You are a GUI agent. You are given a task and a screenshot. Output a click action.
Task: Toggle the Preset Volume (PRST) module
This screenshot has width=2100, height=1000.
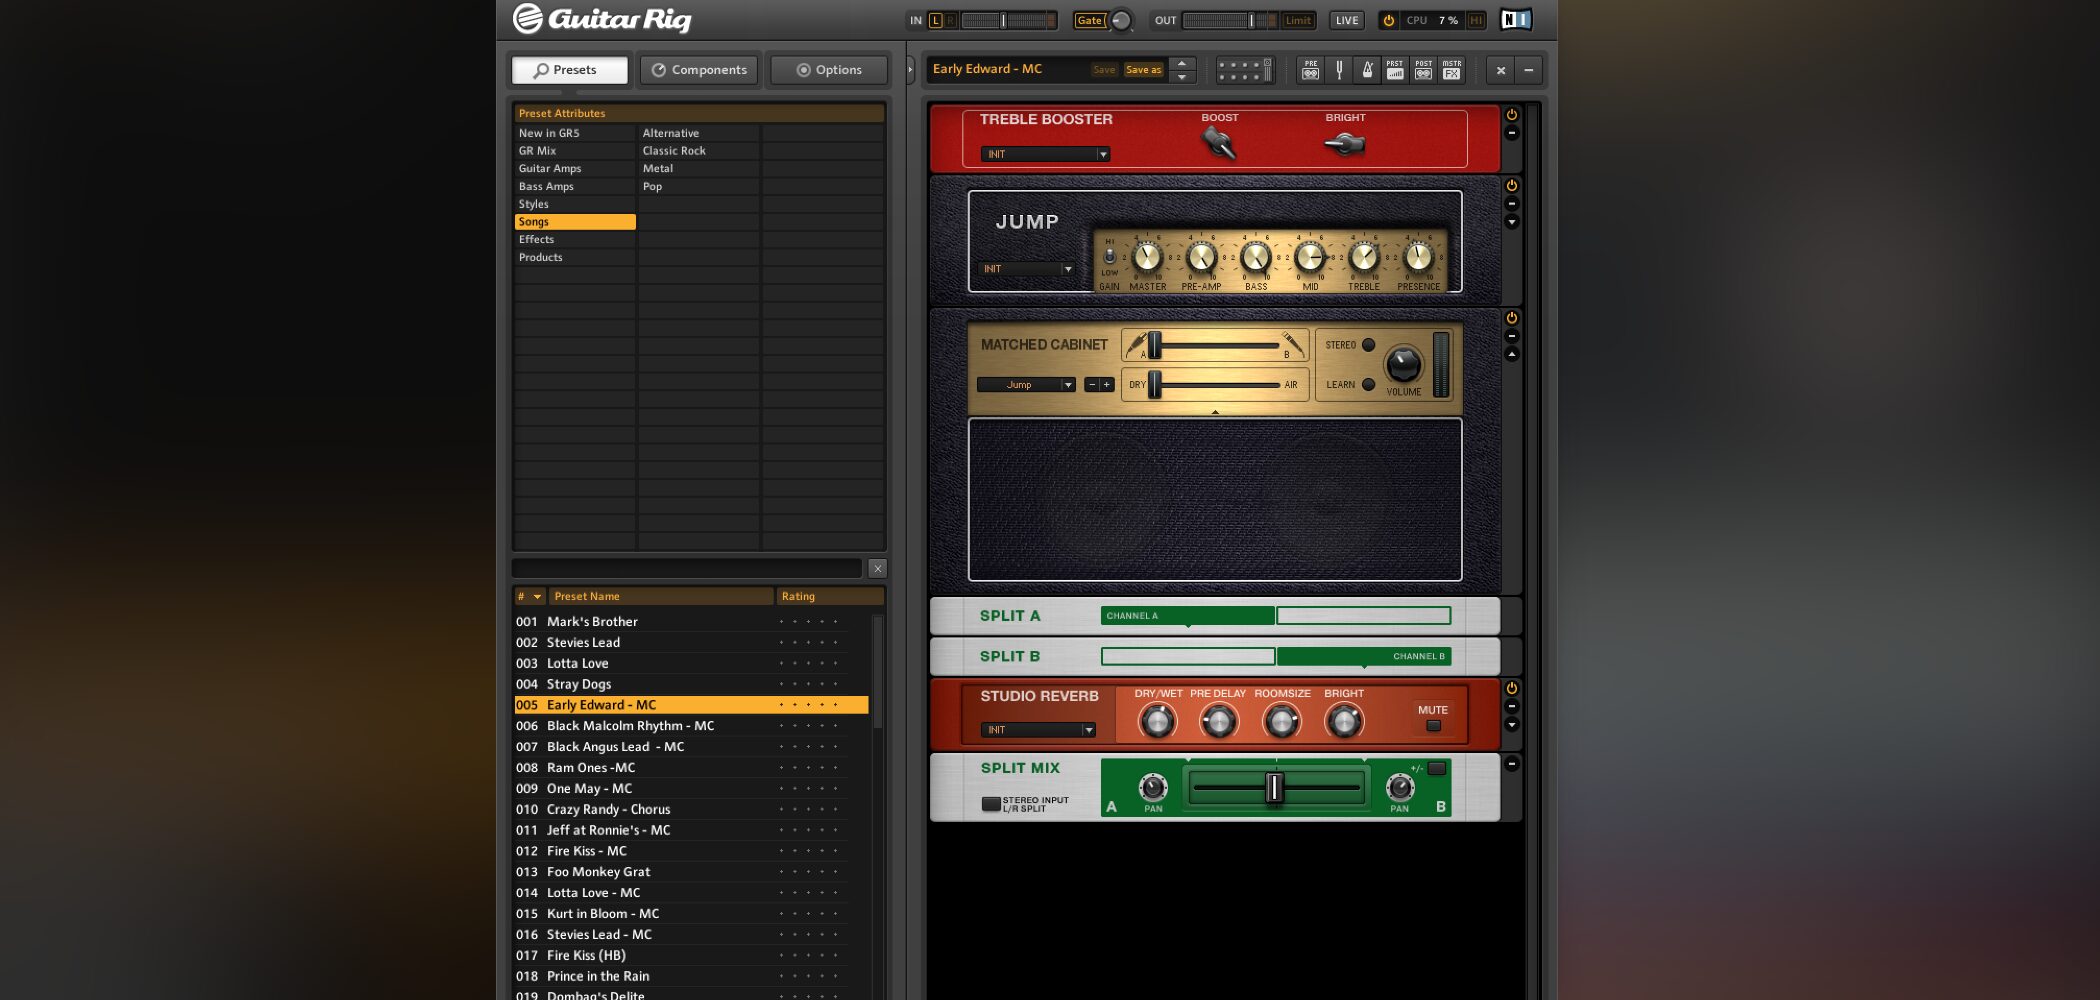point(1395,70)
